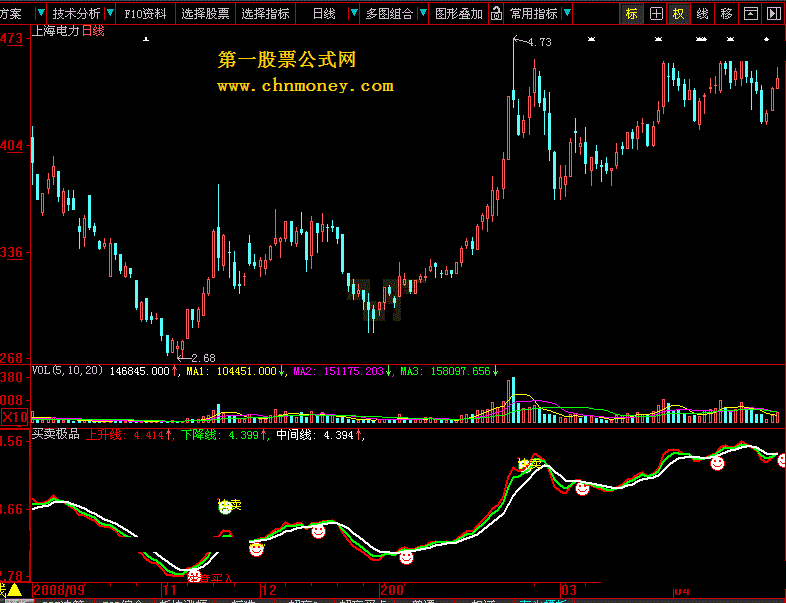Toggle the 线 drawing-line button
The width and height of the screenshot is (786, 603).
[702, 14]
